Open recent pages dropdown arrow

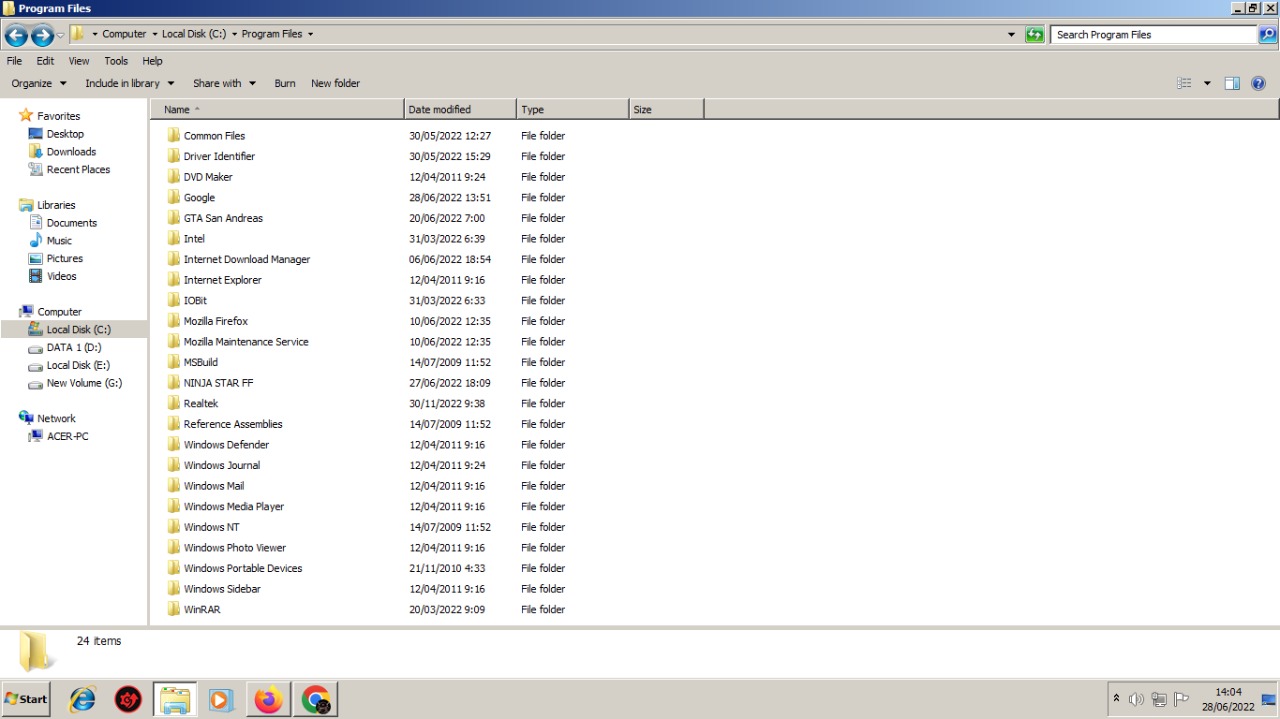[61, 36]
